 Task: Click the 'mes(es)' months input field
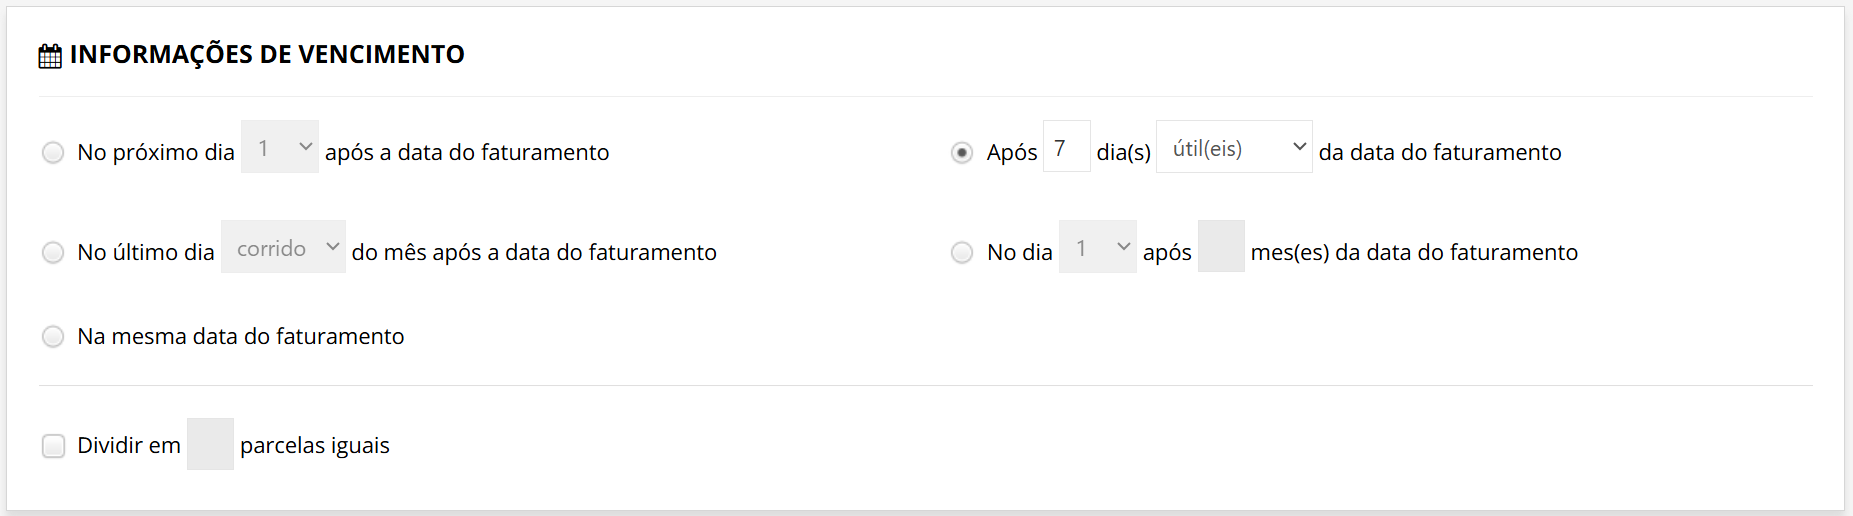point(1220,247)
